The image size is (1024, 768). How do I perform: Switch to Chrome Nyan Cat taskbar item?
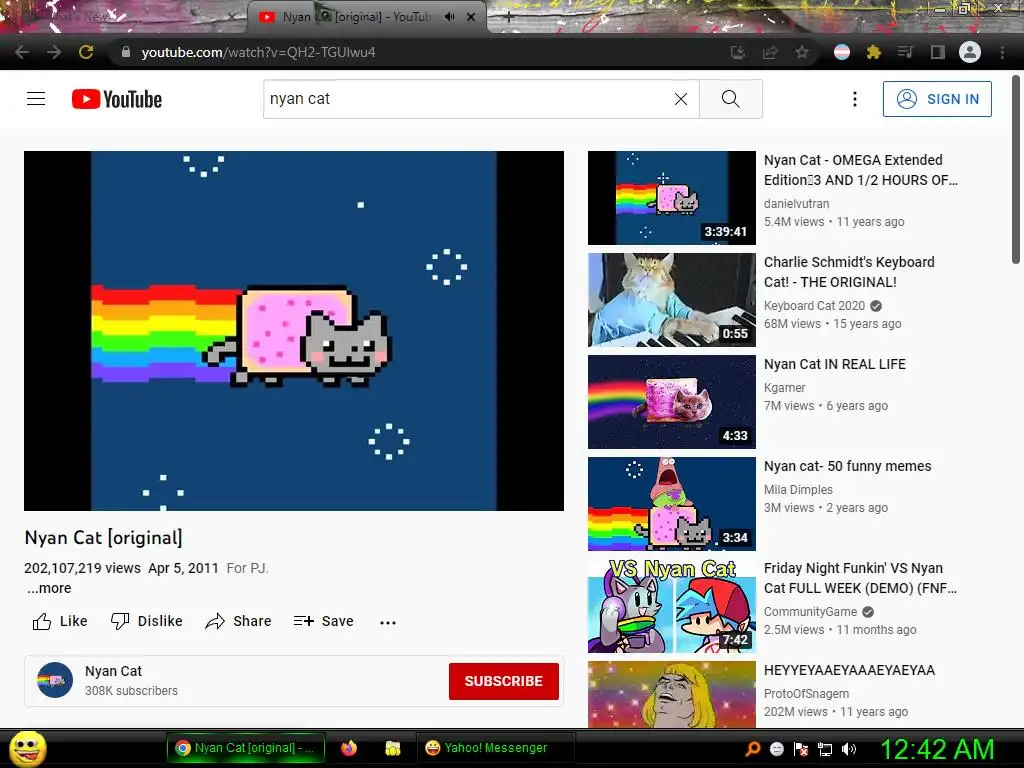[x=246, y=748]
